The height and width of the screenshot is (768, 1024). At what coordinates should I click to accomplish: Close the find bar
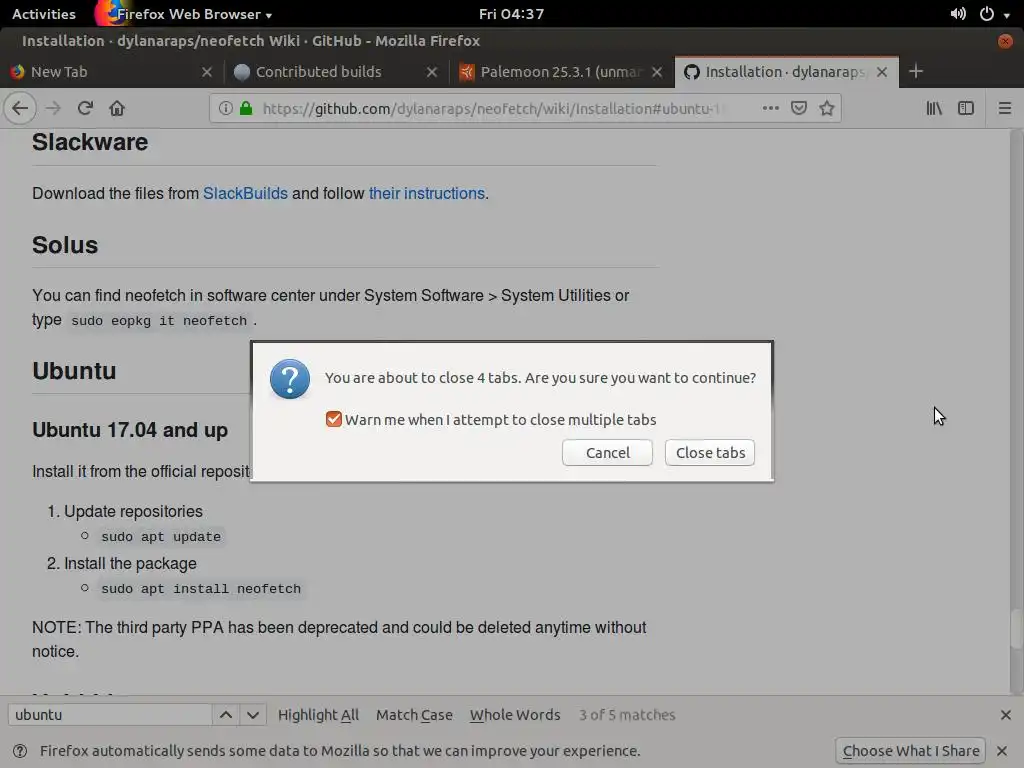[x=1005, y=714]
